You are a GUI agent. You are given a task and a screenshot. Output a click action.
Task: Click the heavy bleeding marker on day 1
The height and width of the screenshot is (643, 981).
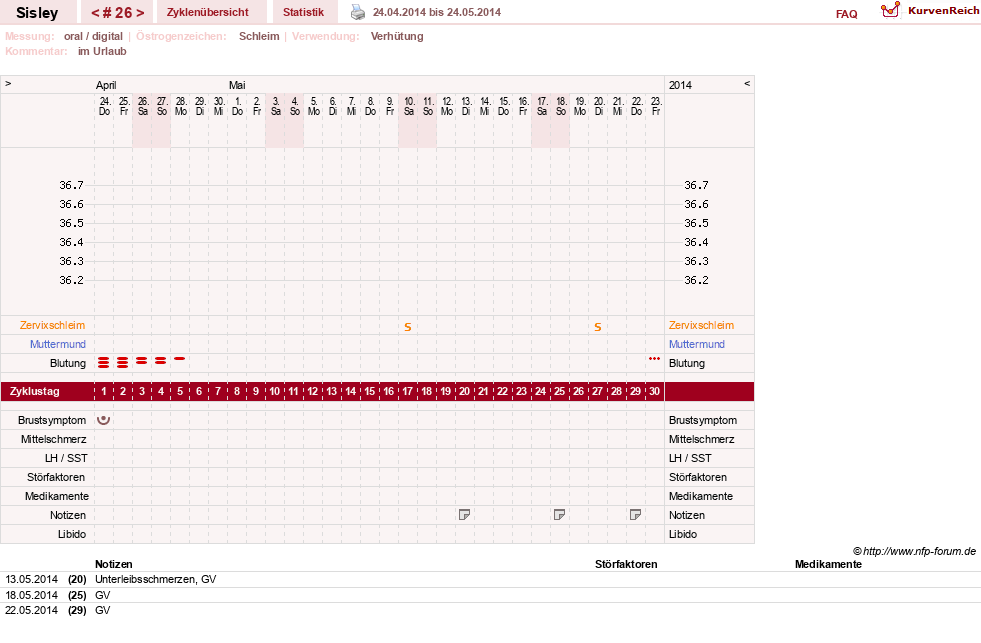coord(104,362)
